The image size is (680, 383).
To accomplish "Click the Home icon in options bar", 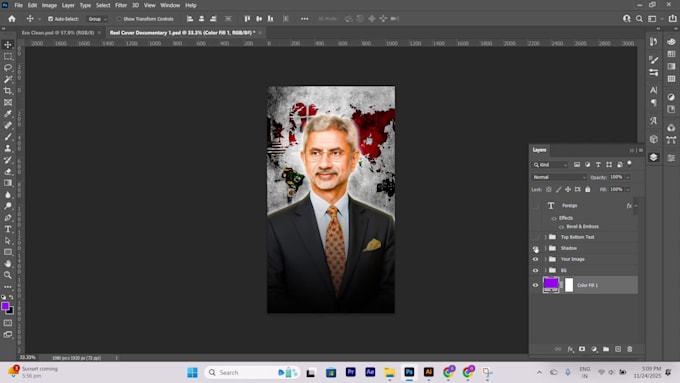I will point(12,19).
